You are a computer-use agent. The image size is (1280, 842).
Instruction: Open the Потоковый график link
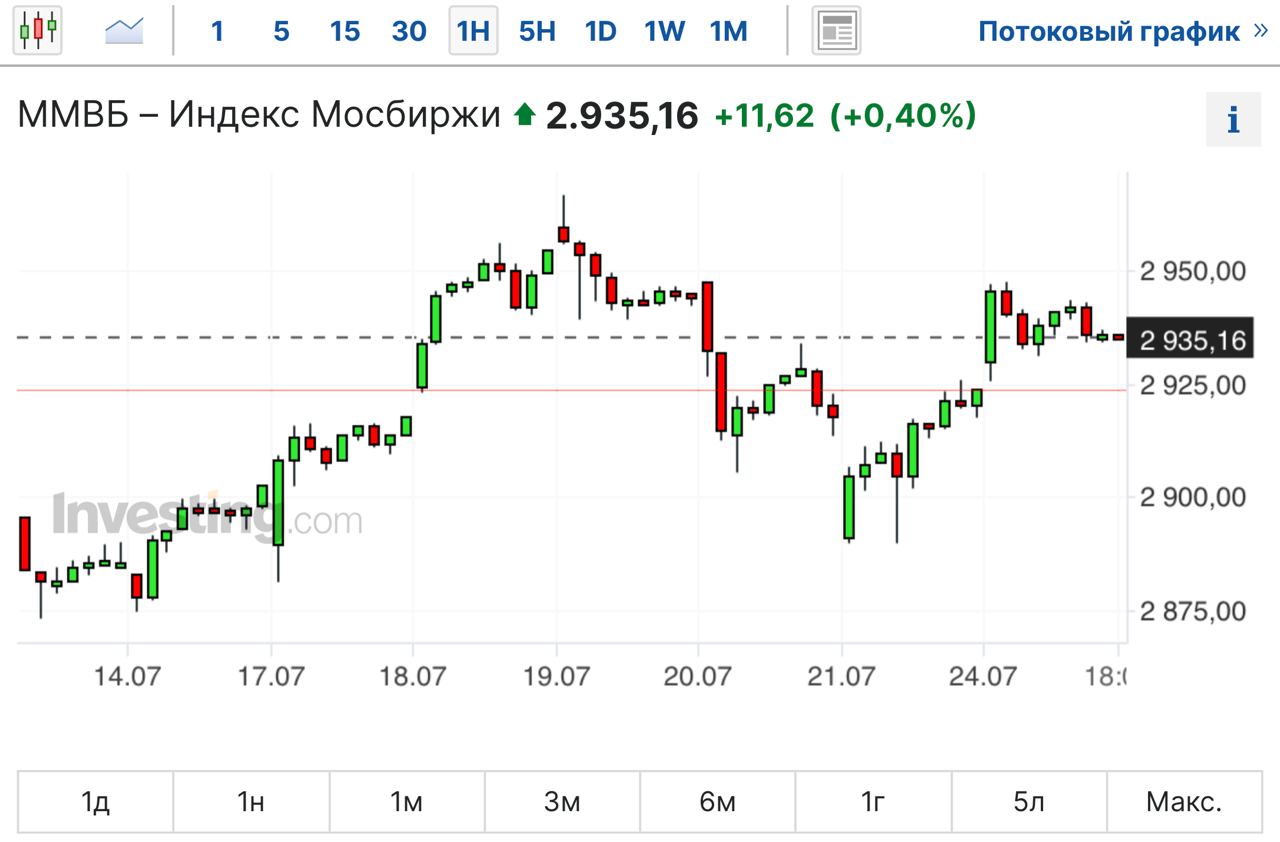(1108, 31)
